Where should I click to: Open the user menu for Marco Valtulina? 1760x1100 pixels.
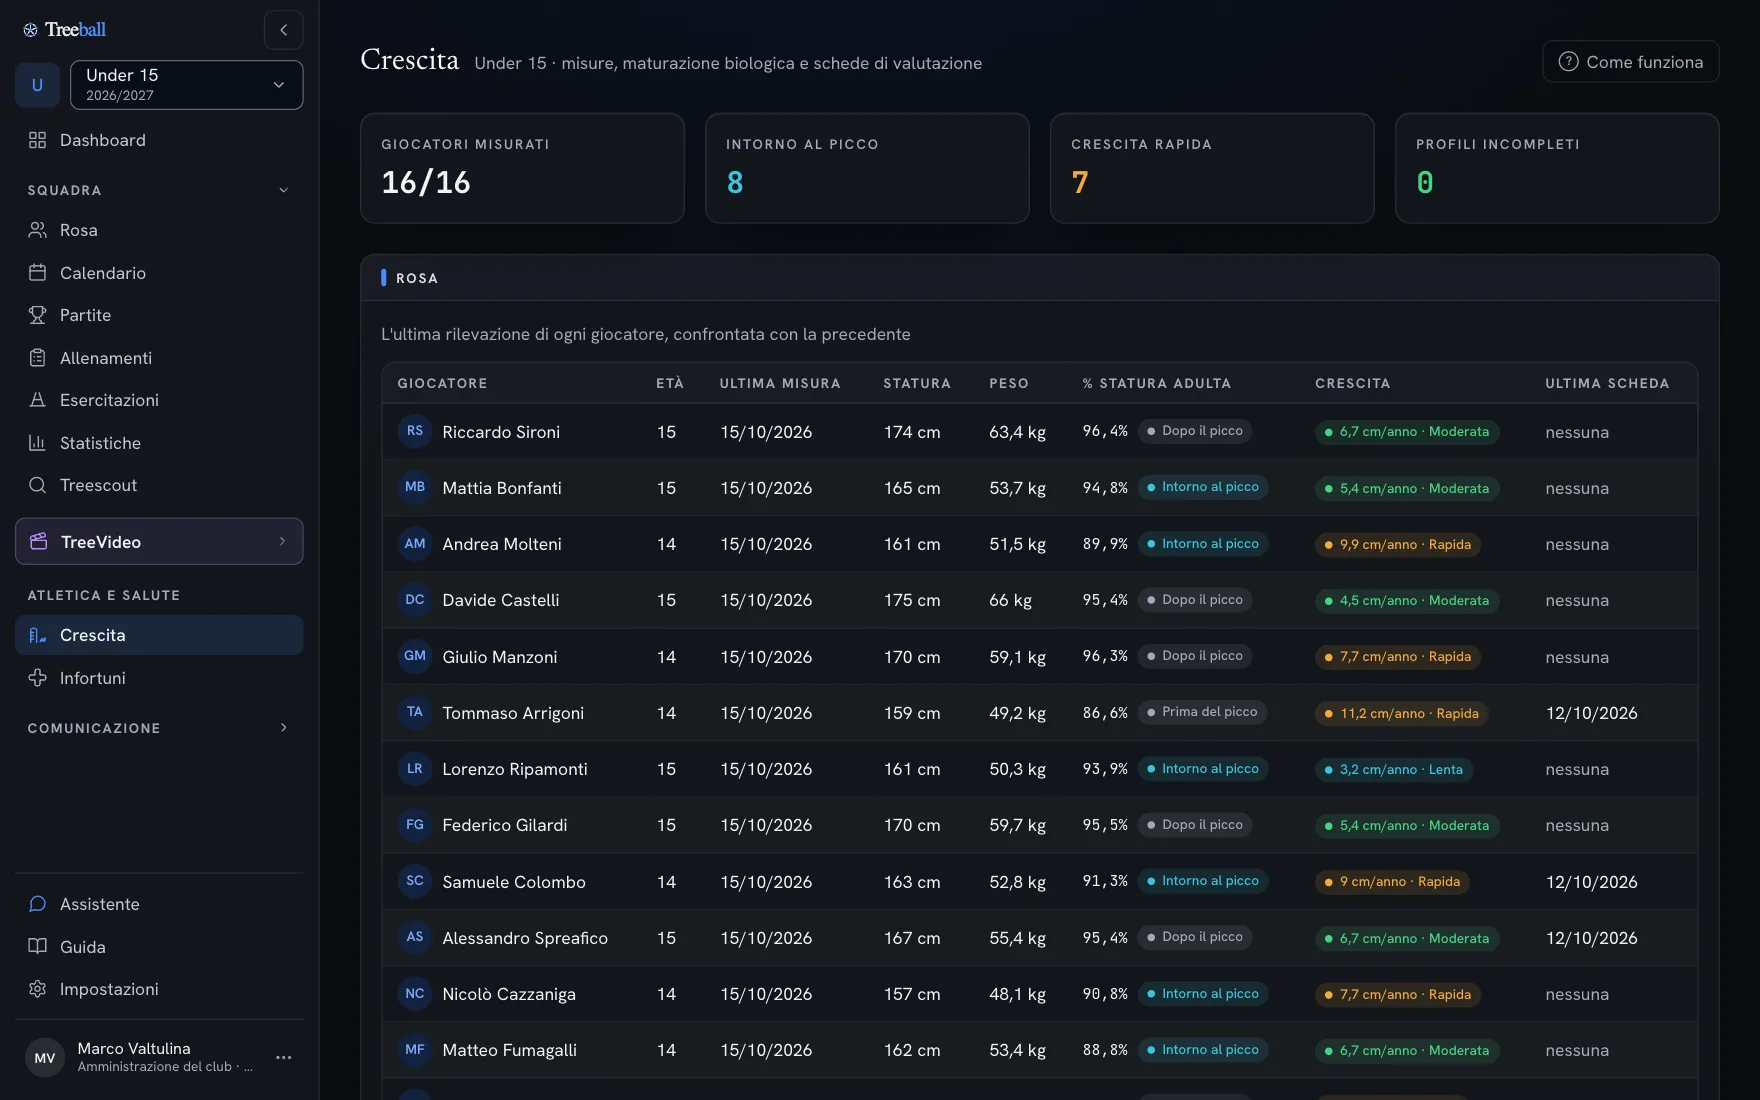coord(284,1057)
